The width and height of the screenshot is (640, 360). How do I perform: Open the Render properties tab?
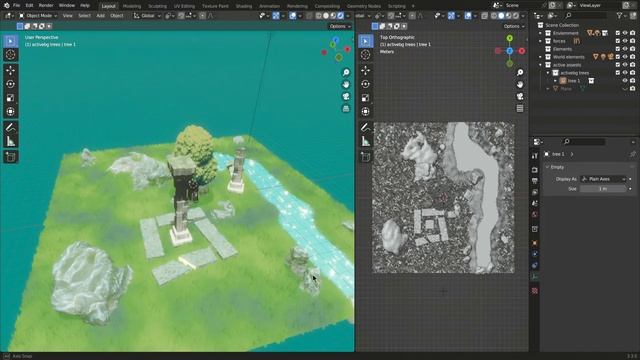pos(535,170)
